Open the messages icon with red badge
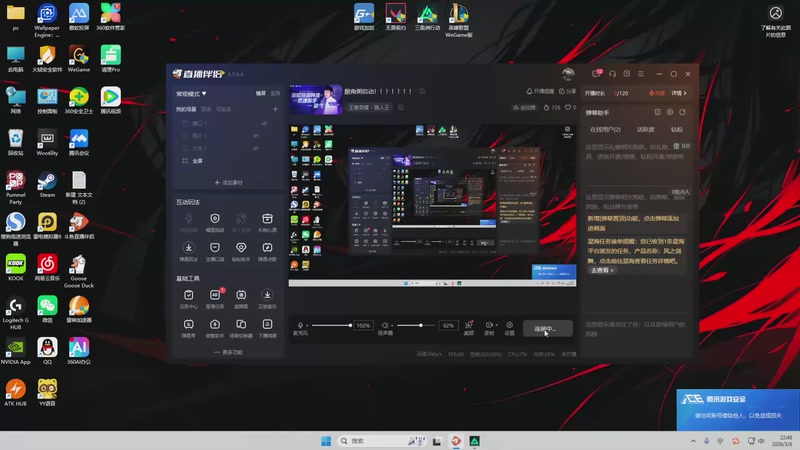The width and height of the screenshot is (800, 450). tap(596, 73)
